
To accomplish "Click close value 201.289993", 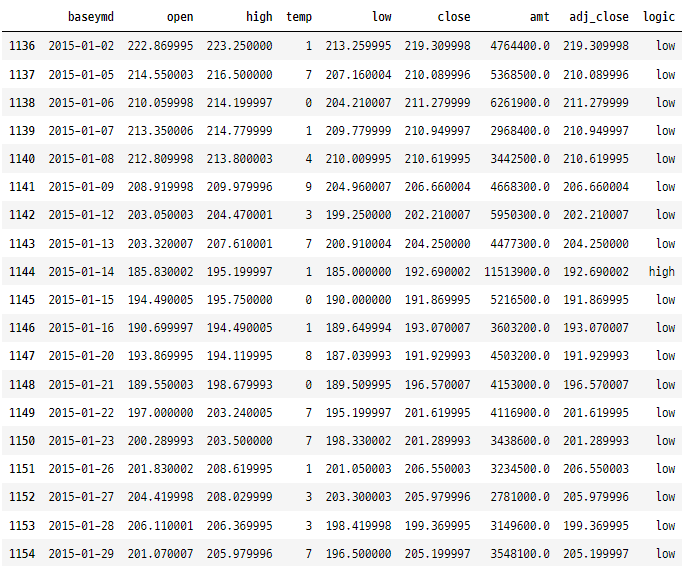I will click(x=437, y=440).
